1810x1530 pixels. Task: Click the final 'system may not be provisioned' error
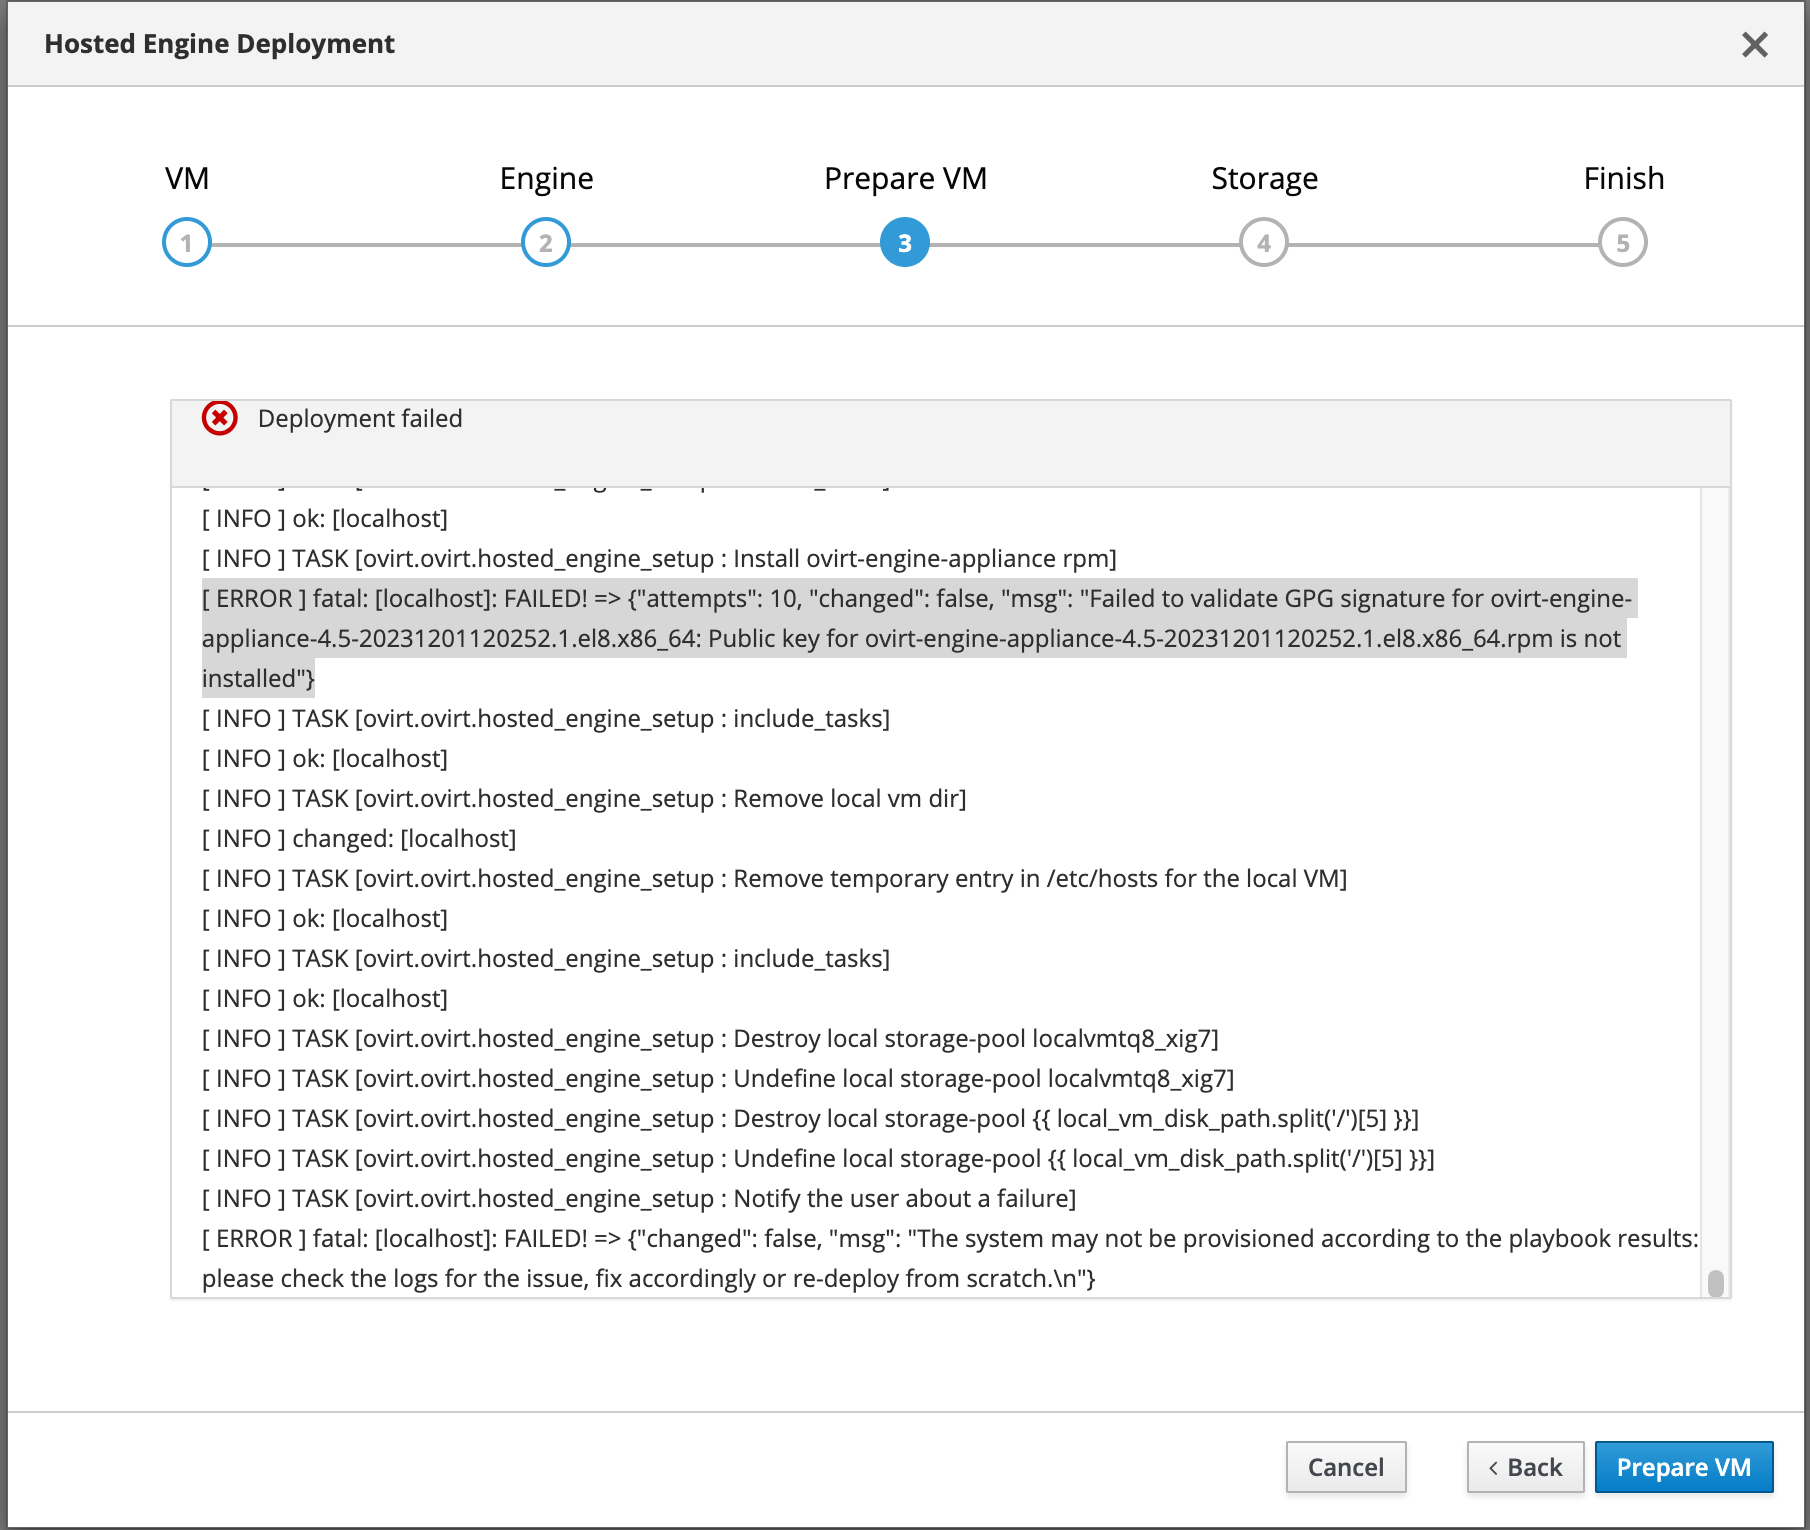(x=950, y=1258)
